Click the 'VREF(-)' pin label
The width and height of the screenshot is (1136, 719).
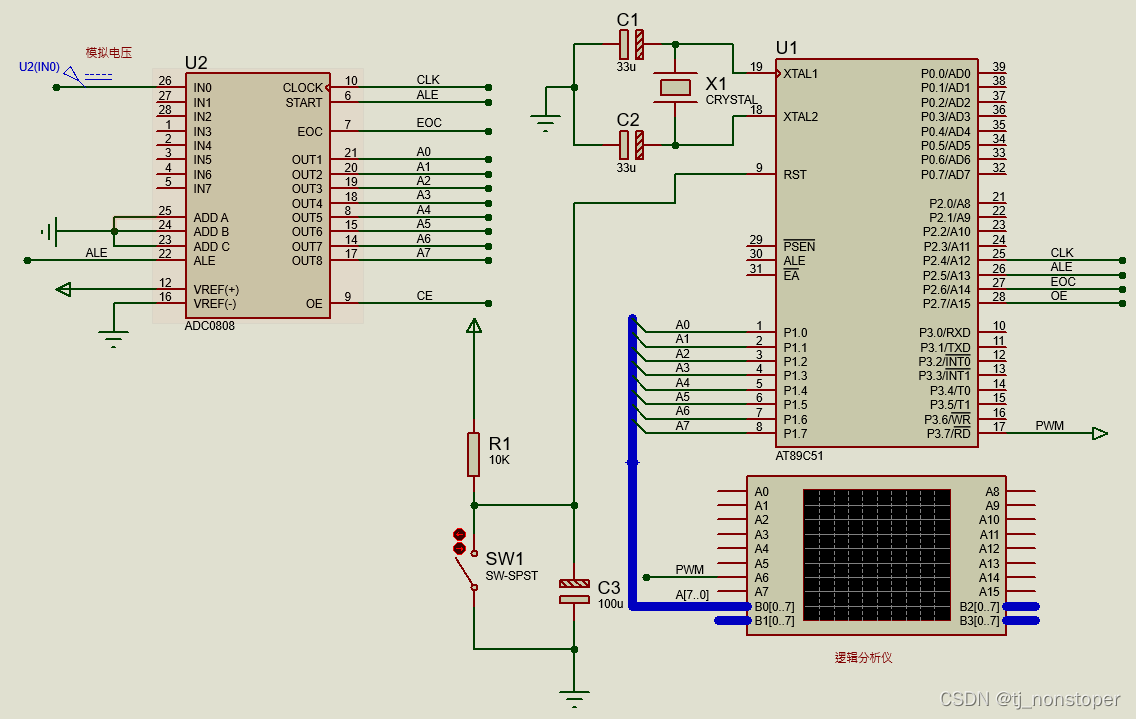(x=214, y=304)
